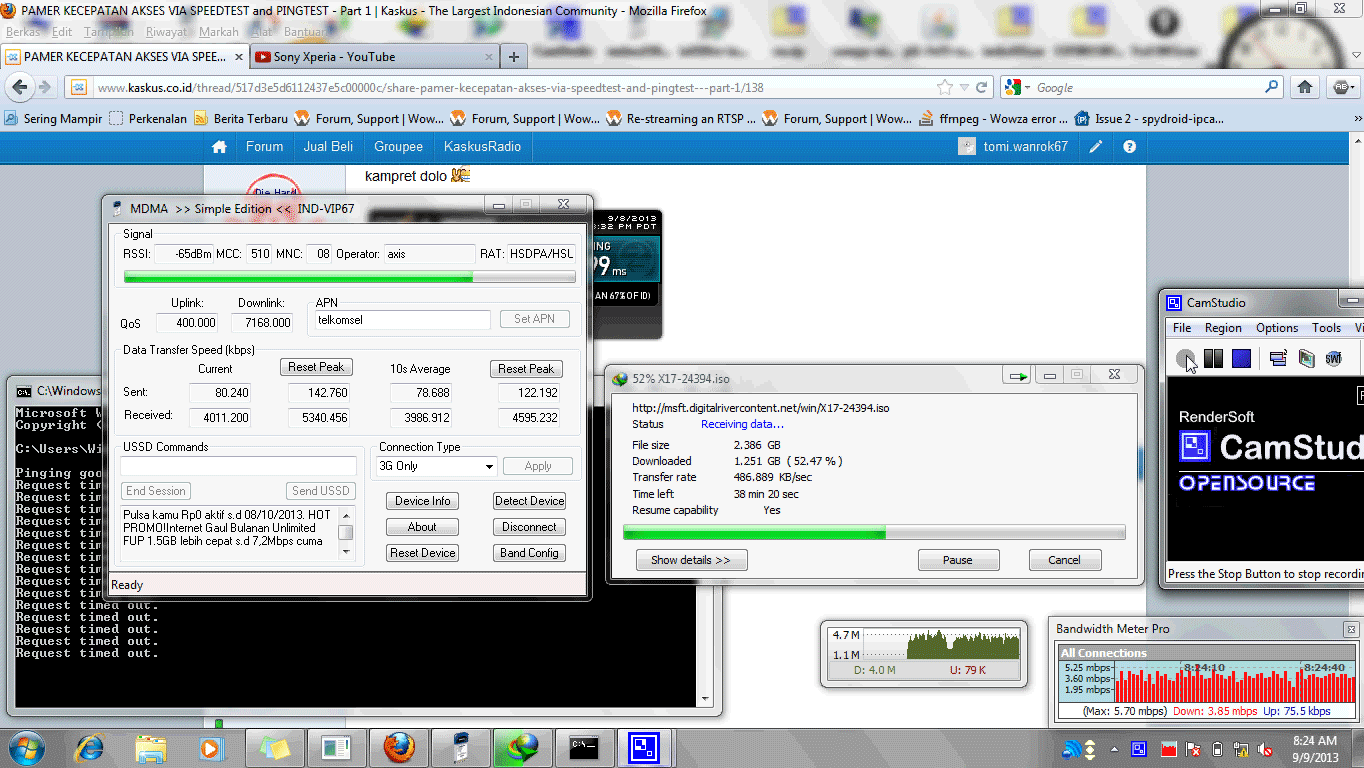Bookmark page with the star icon
This screenshot has height=768, width=1364.
(945, 87)
